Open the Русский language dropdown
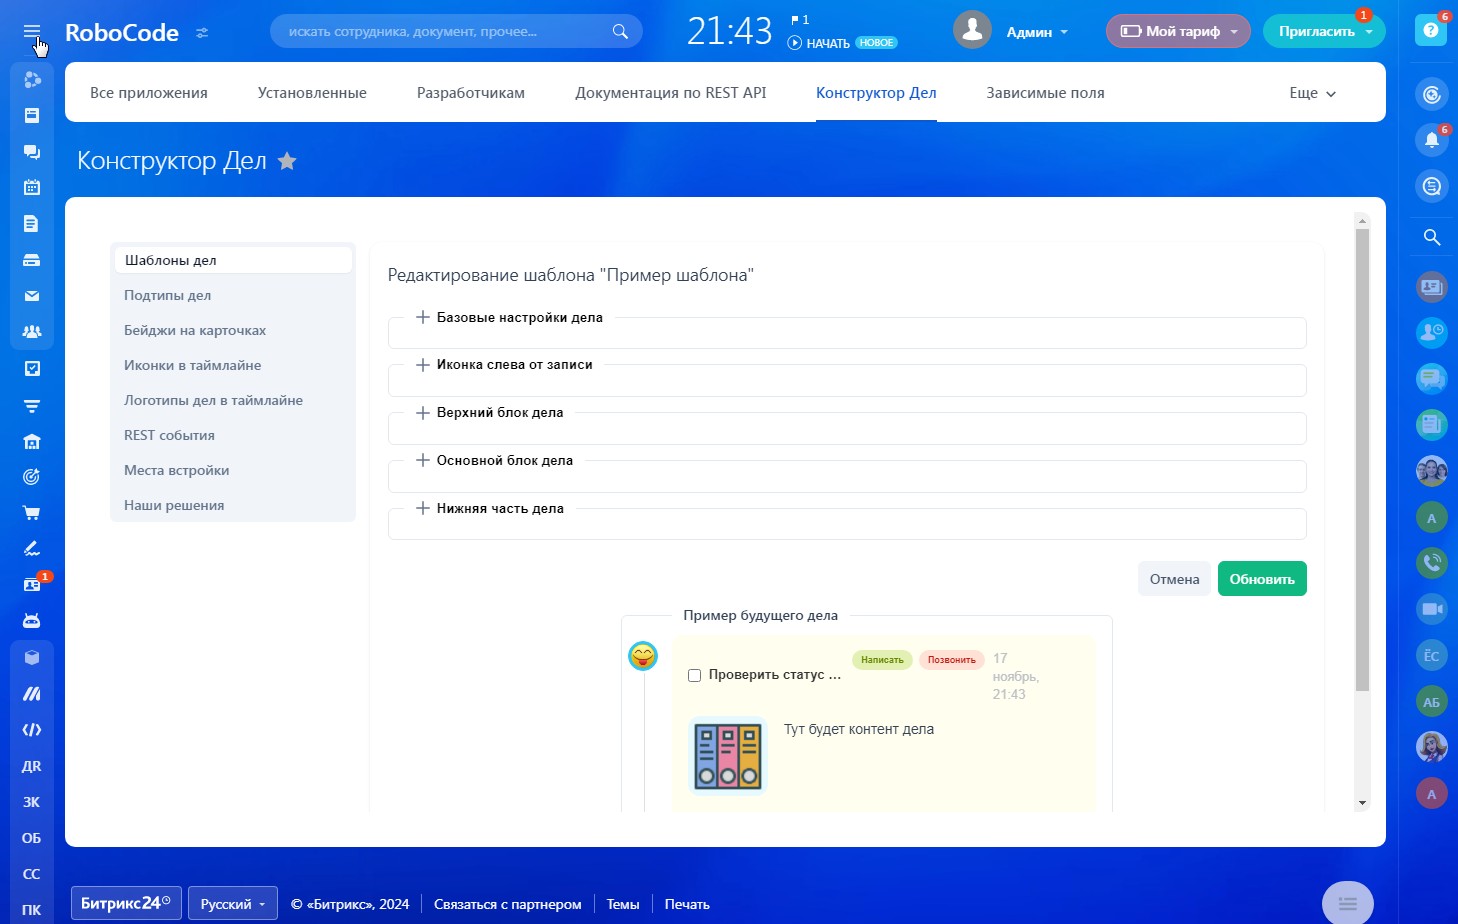 233,904
